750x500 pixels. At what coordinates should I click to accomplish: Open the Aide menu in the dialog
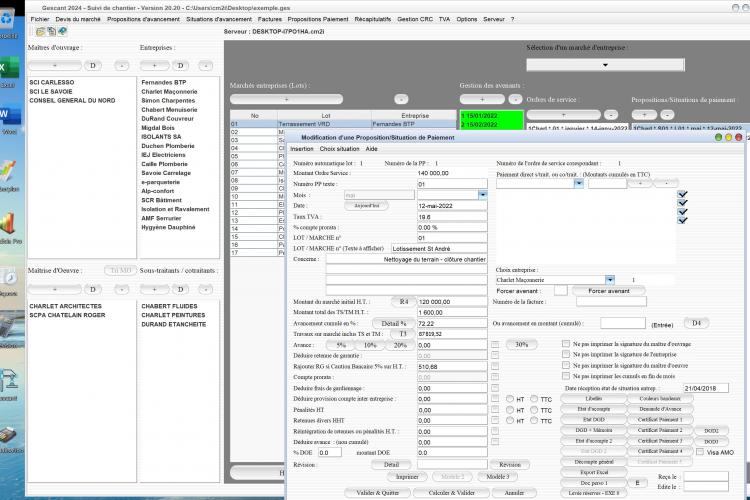[372, 149]
